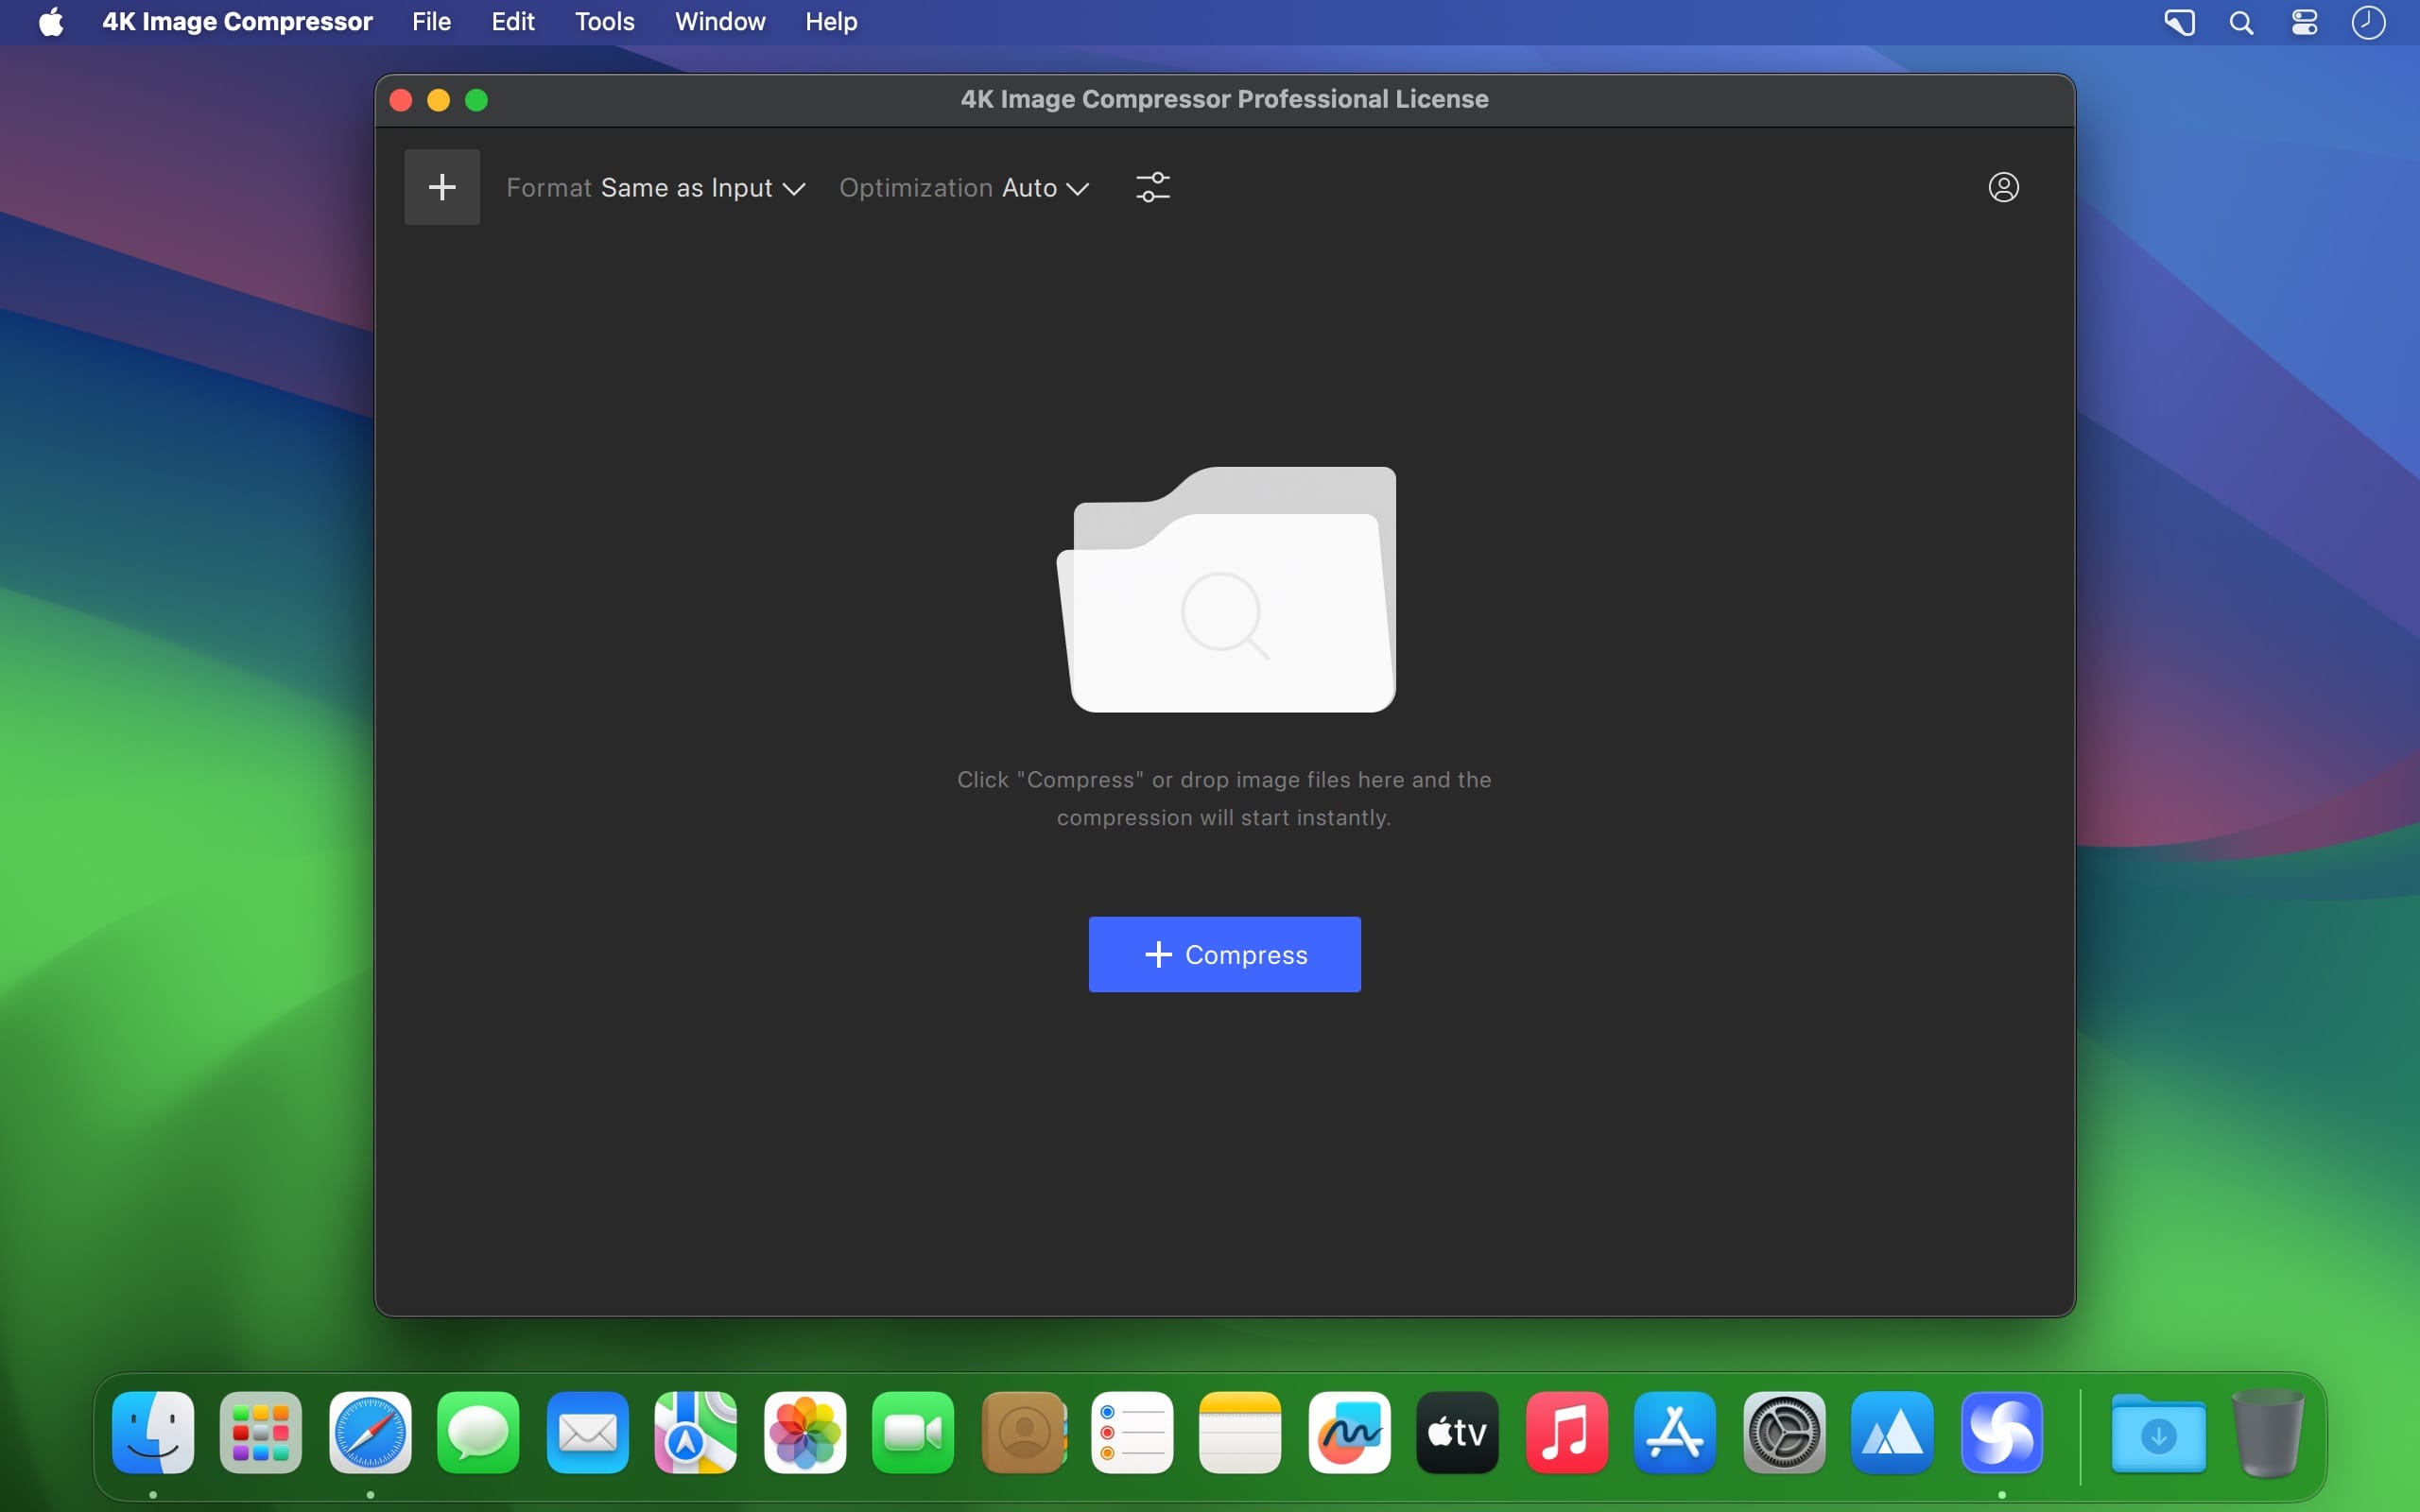Open the Photos app in the dock
Viewport: 2420px width, 1512px height.
tap(805, 1432)
